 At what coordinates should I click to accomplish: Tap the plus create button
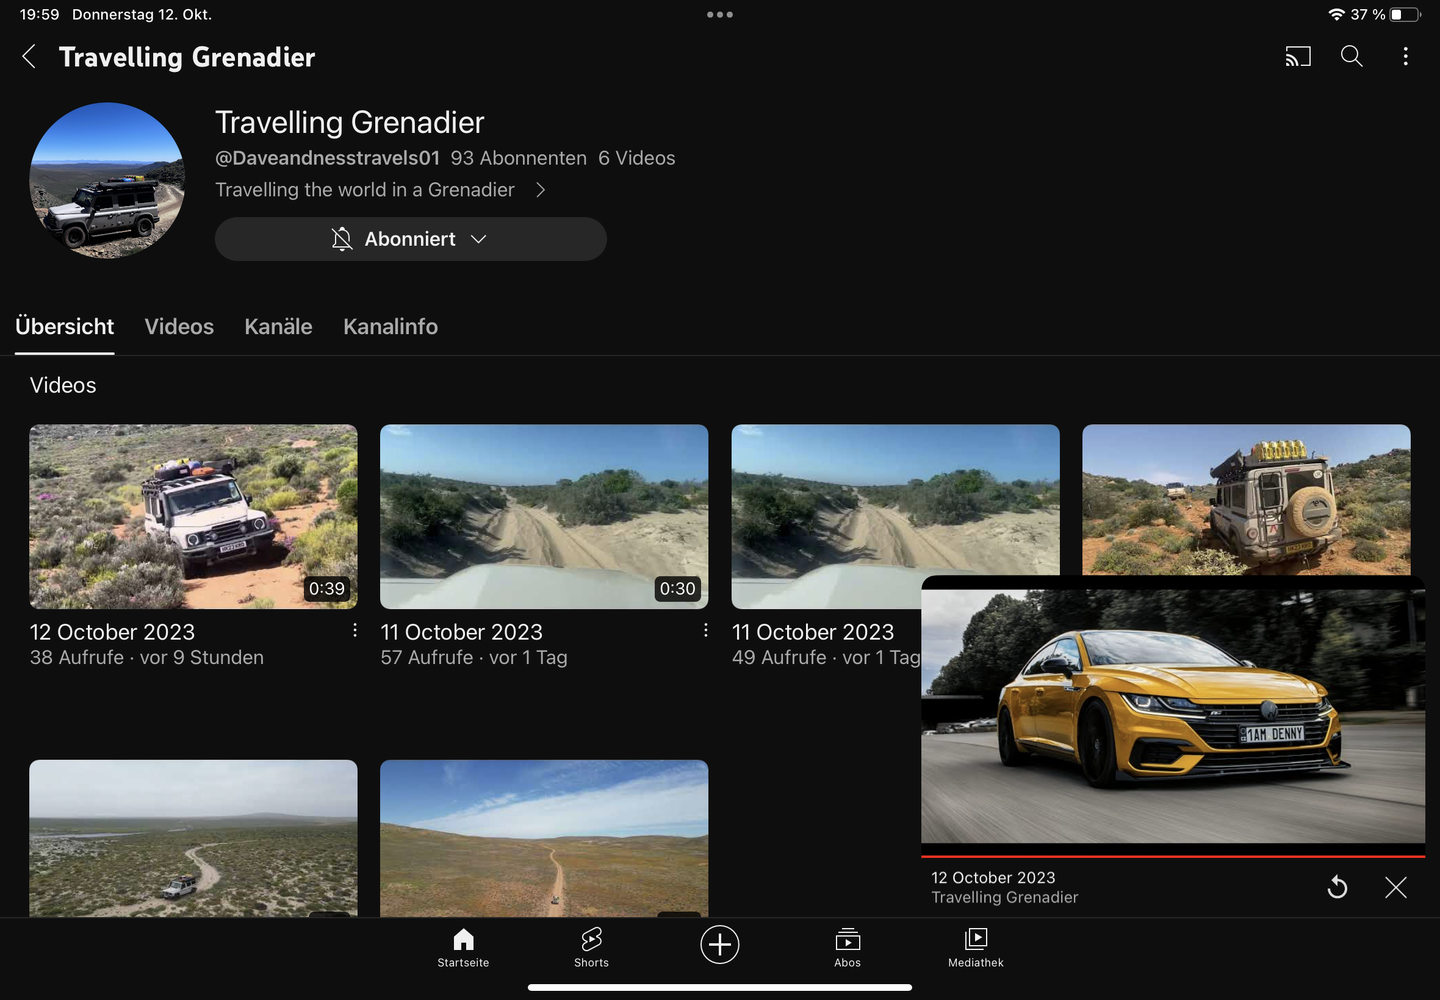[x=720, y=944]
